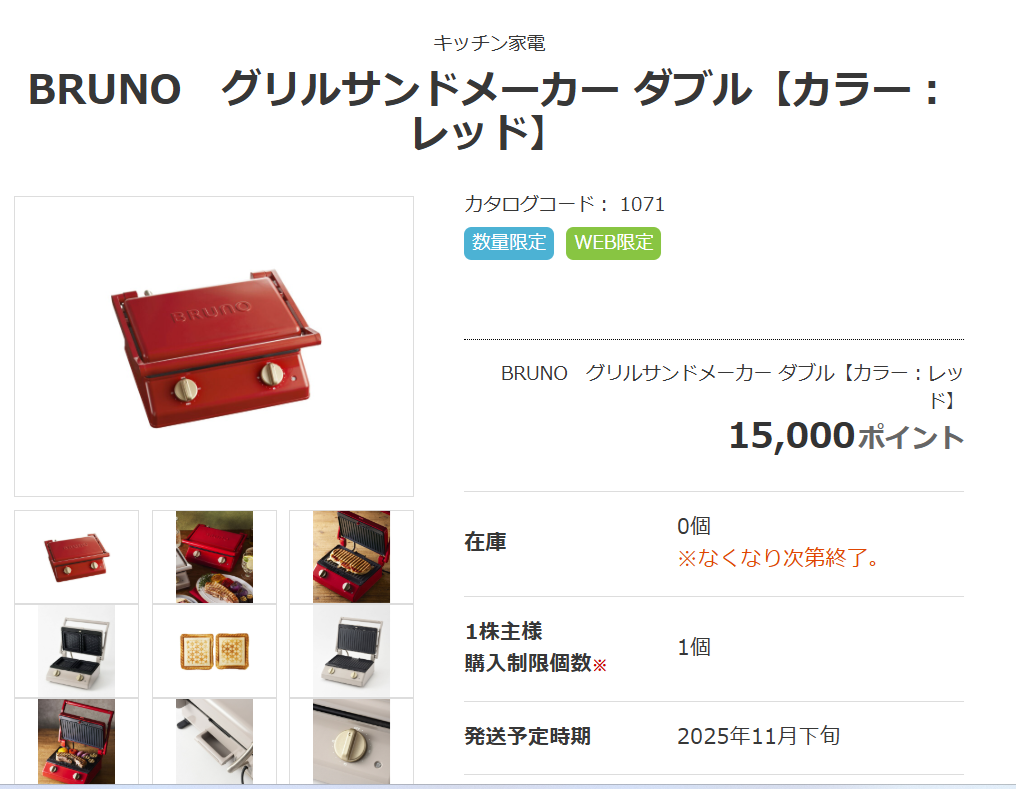Click the 15,000ポイント price

(846, 435)
